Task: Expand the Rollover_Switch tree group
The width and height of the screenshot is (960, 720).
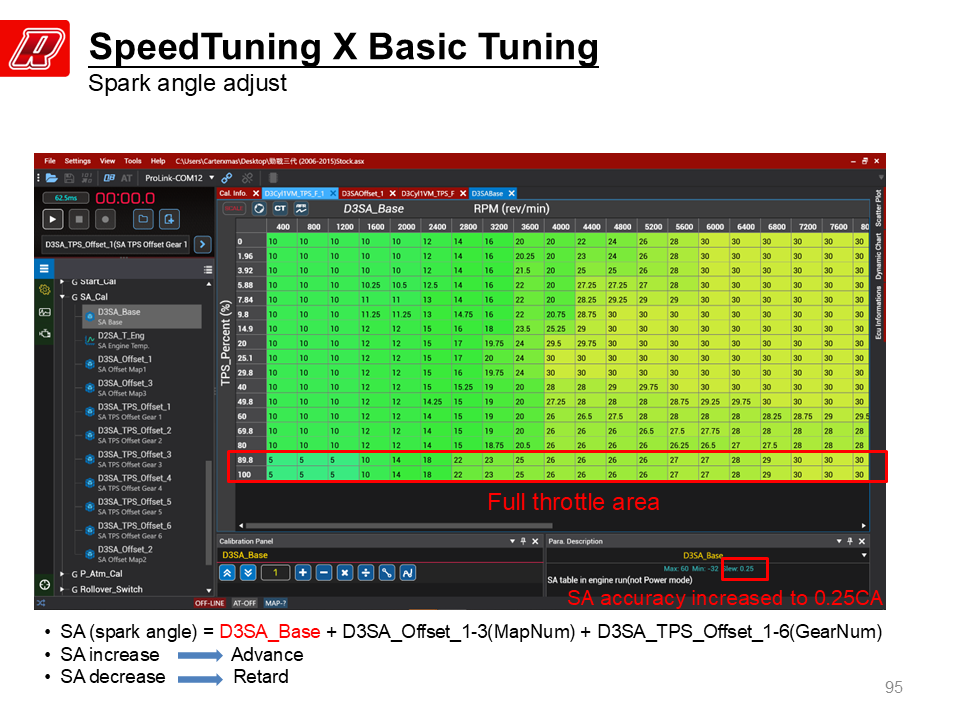Action: tap(62, 589)
